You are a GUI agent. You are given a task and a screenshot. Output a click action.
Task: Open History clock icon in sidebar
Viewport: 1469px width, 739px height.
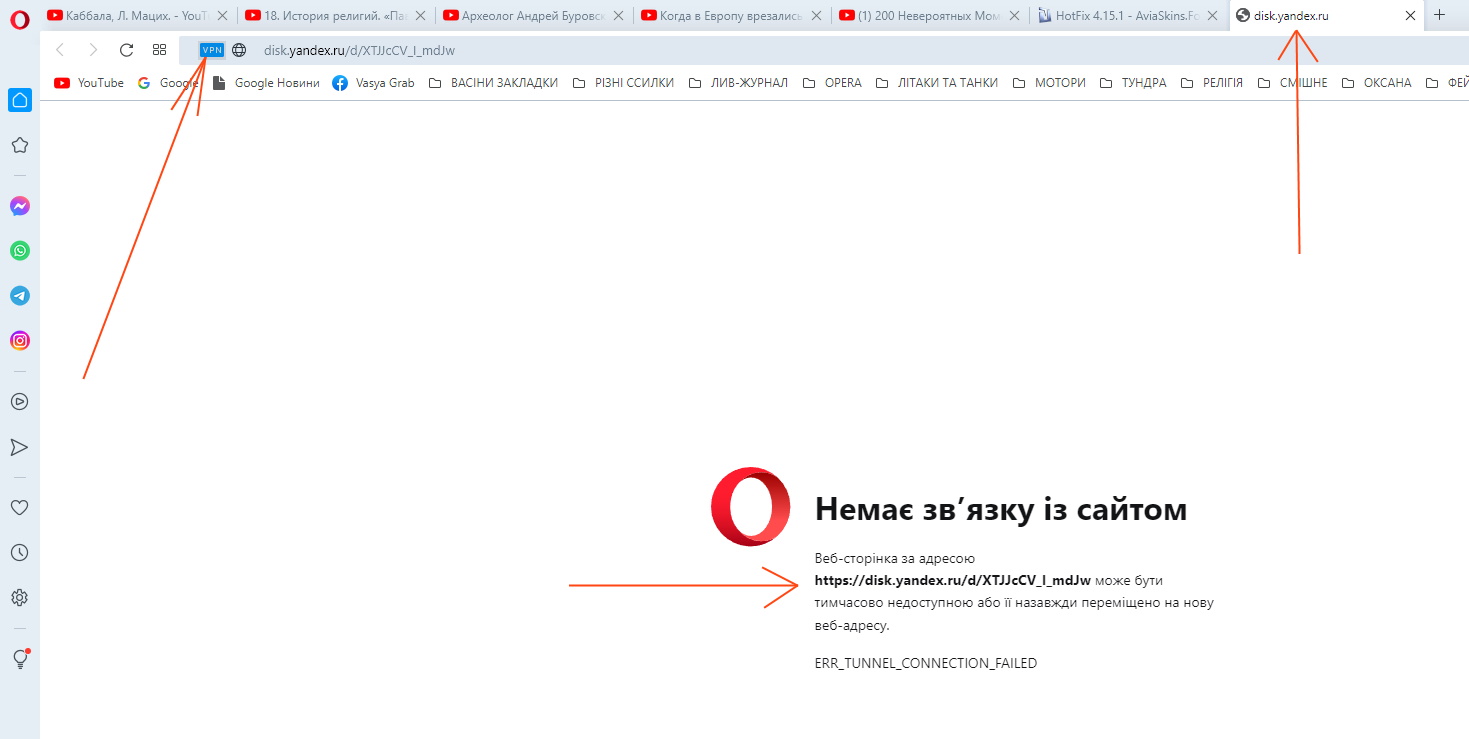19,553
